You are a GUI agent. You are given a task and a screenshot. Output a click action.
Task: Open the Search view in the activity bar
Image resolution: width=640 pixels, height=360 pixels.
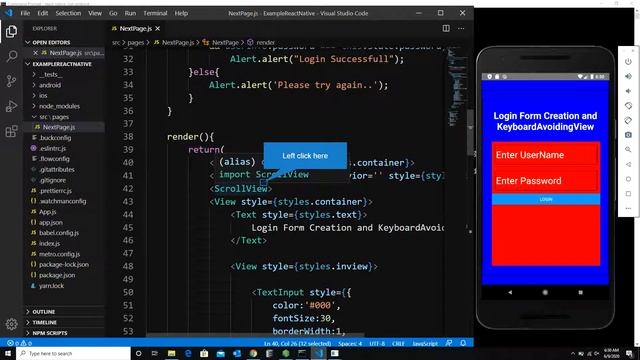tap(11, 56)
